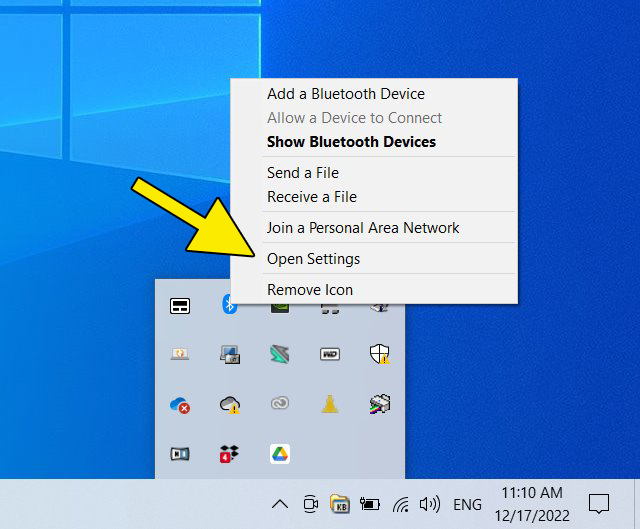The image size is (640, 529).
Task: Open the Wi-Fi network icon
Action: point(401,505)
